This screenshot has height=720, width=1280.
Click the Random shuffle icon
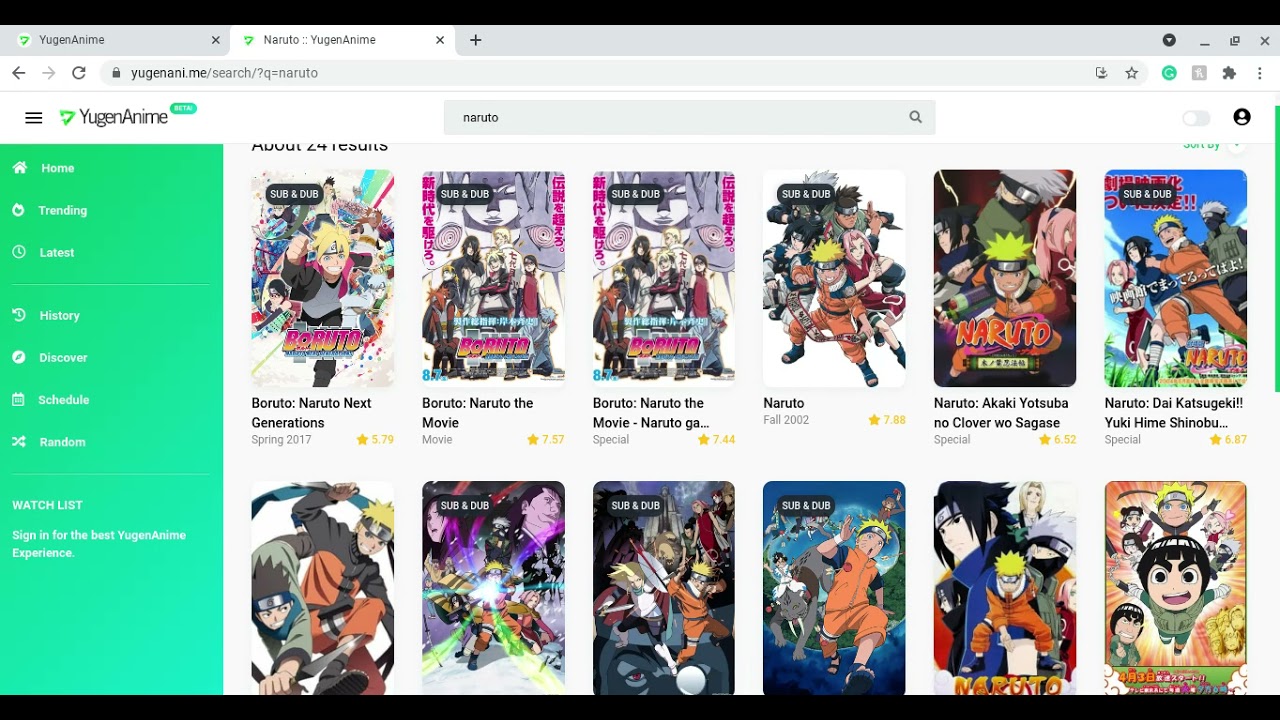pos(19,441)
